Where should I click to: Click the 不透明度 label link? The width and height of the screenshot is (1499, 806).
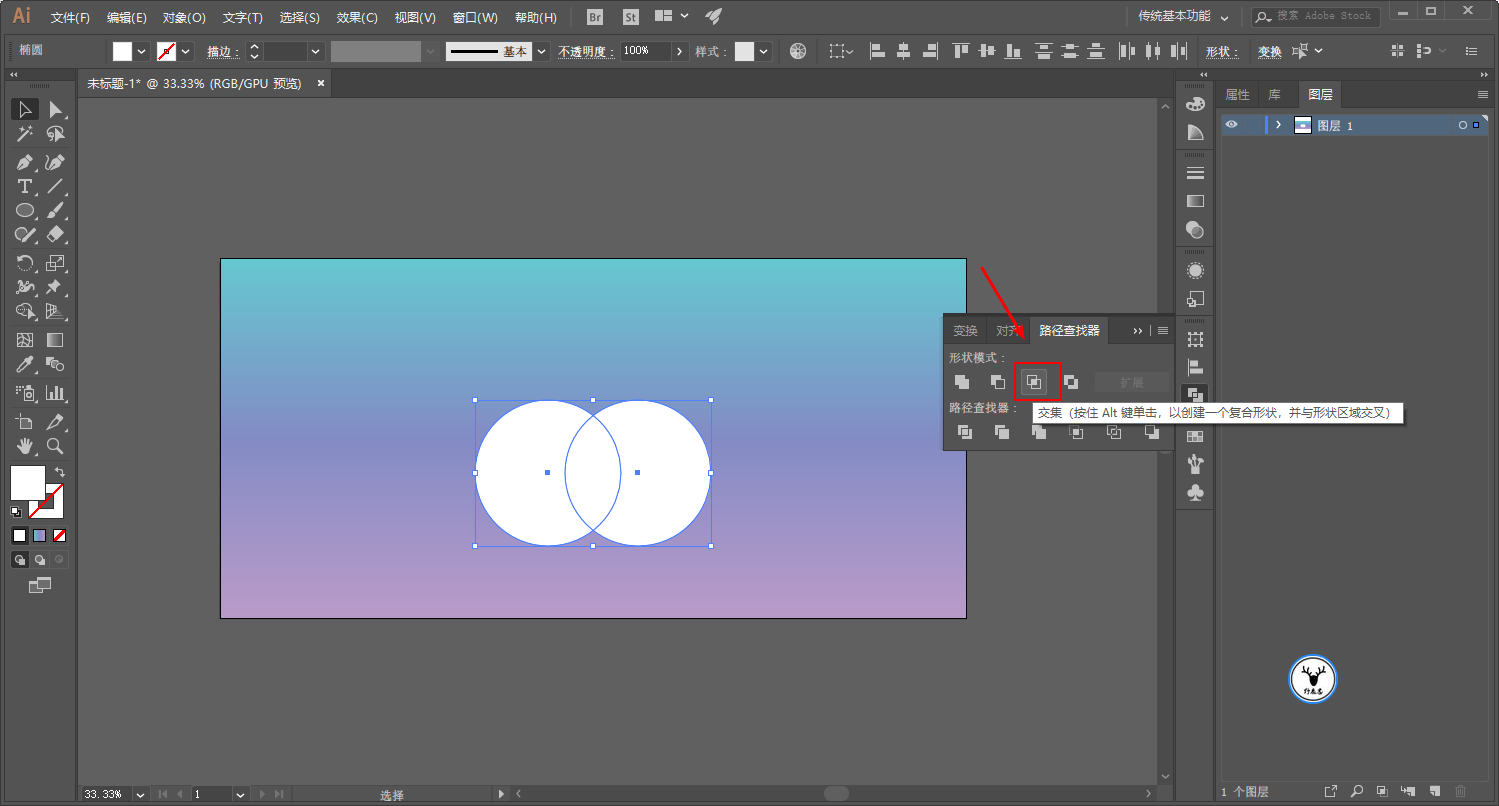pos(587,51)
